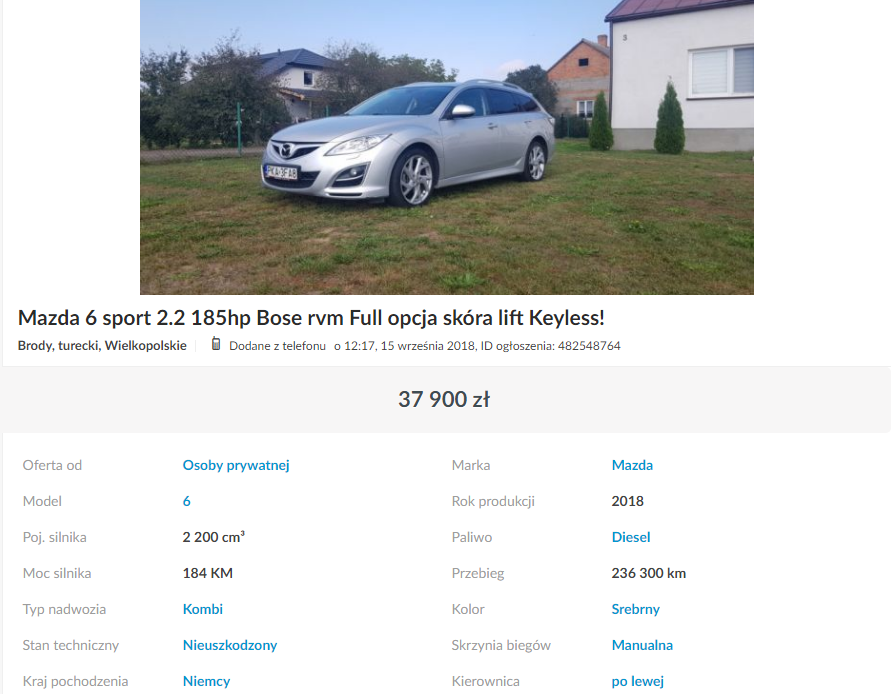Click the 2 200 cm³ engine capacity value
891x694 pixels.
(213, 537)
